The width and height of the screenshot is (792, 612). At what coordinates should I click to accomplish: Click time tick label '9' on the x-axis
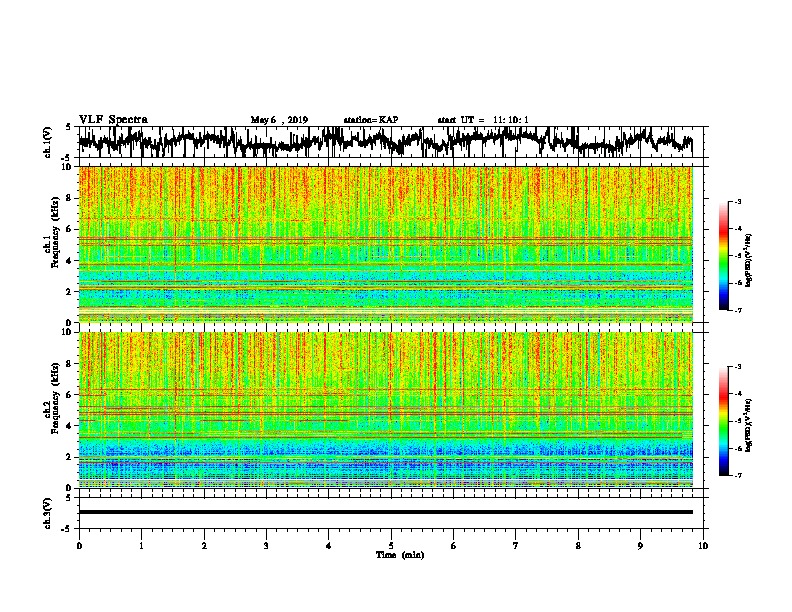click(640, 546)
